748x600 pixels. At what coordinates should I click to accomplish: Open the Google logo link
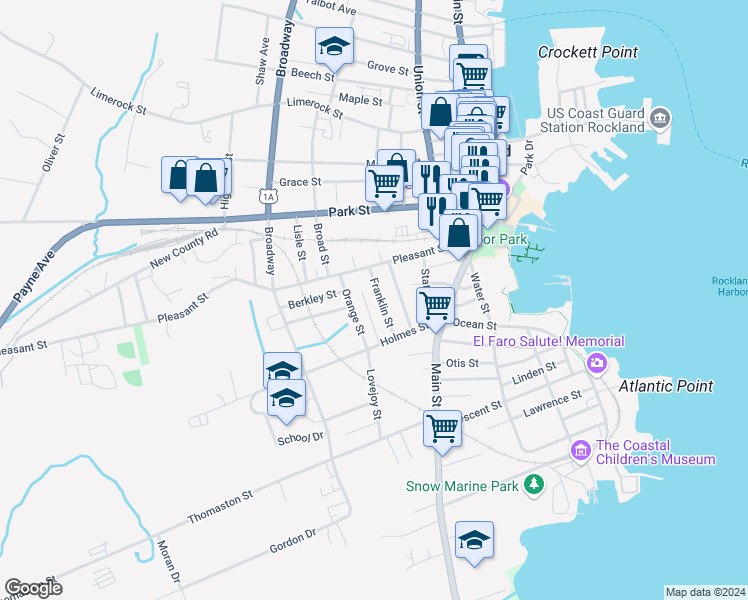[33, 587]
